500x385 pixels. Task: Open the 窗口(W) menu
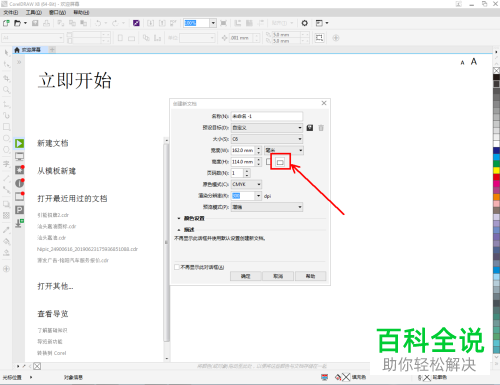coord(57,13)
